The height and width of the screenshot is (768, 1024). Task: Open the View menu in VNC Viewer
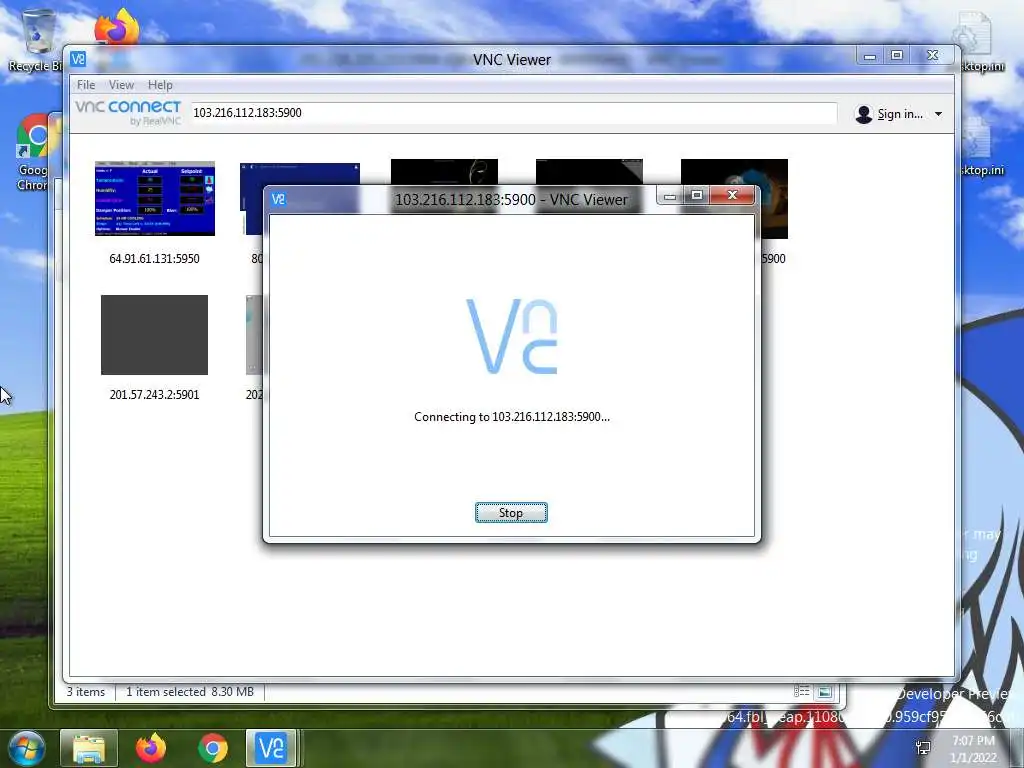click(x=121, y=85)
